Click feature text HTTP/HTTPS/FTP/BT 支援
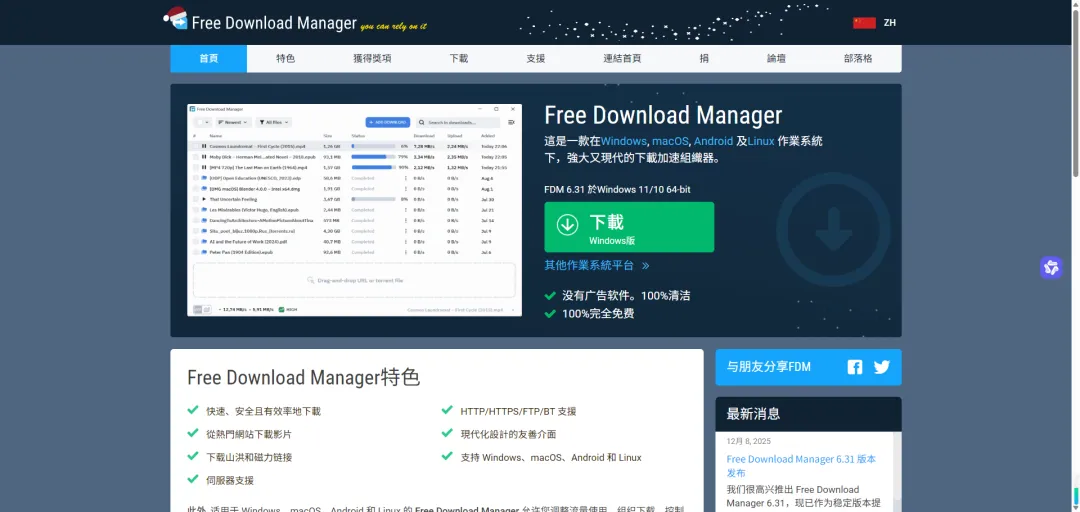This screenshot has height=512, width=1080. point(518,411)
